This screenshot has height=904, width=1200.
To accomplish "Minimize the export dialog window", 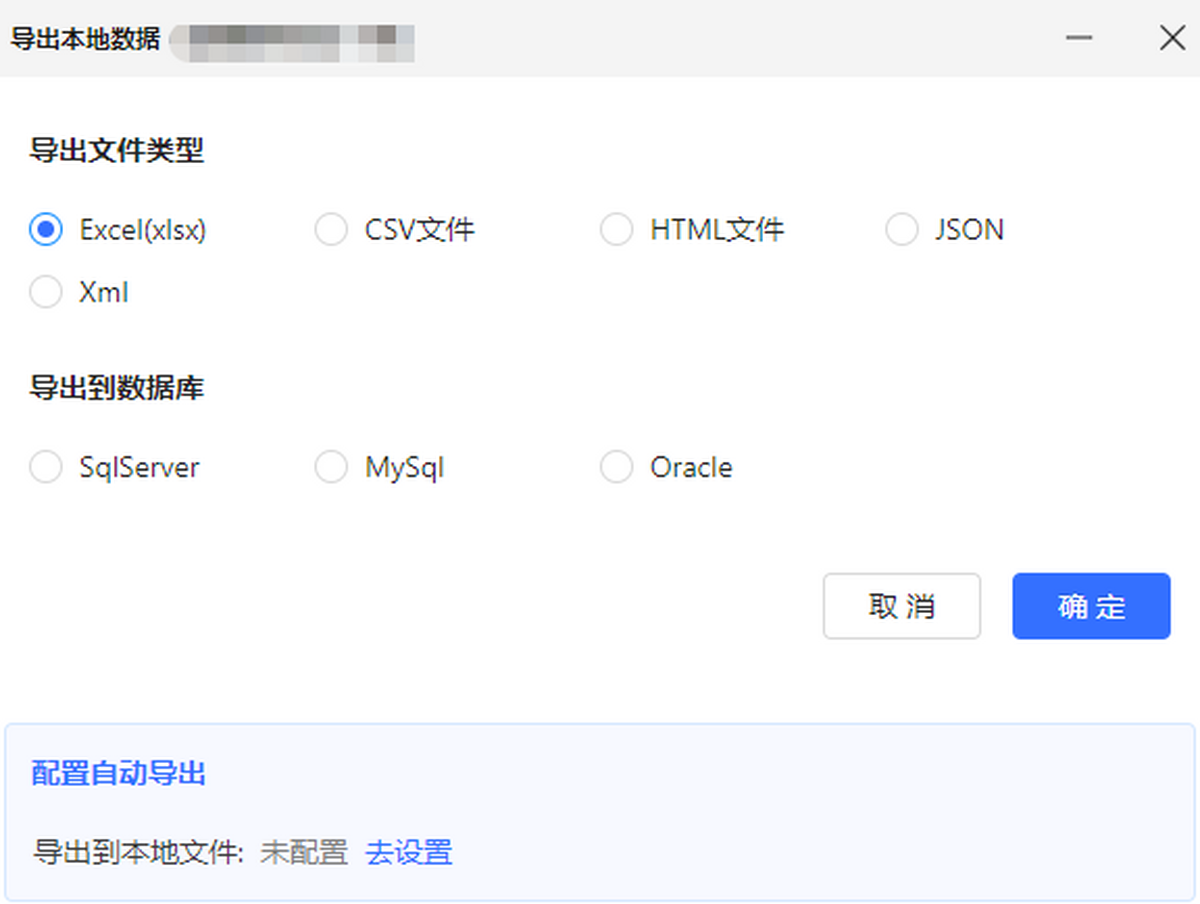I will 1078,38.
